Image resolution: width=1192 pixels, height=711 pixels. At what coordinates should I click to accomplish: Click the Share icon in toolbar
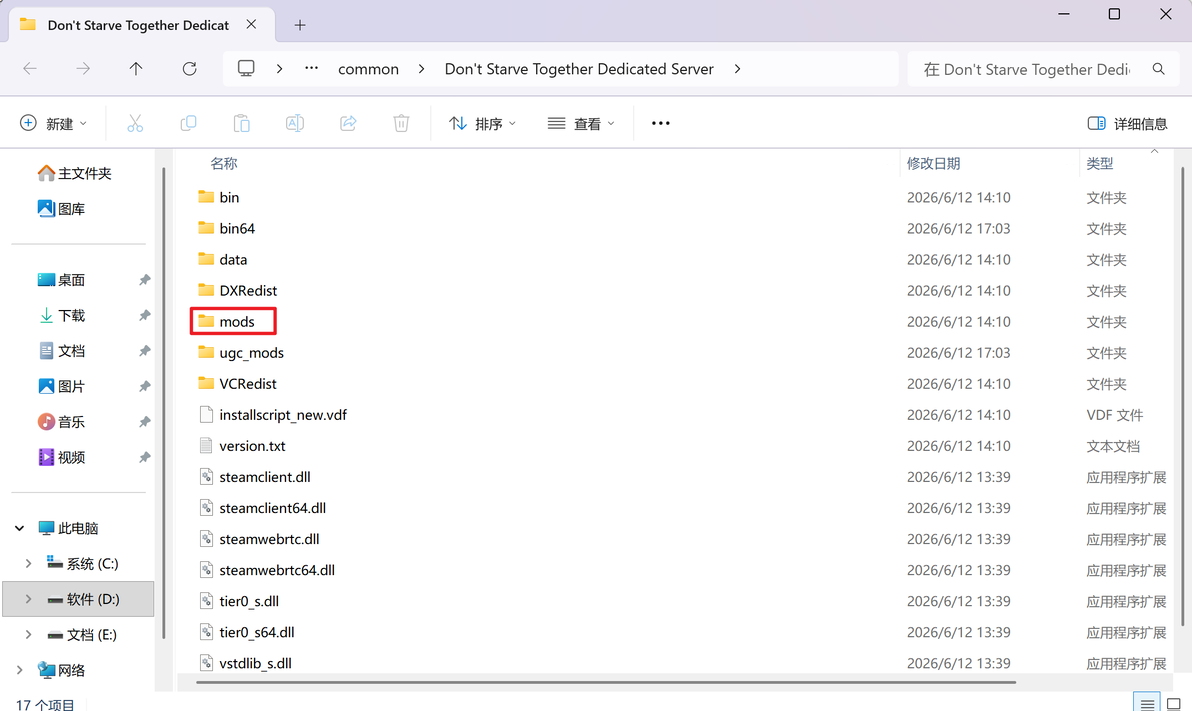[x=347, y=123]
